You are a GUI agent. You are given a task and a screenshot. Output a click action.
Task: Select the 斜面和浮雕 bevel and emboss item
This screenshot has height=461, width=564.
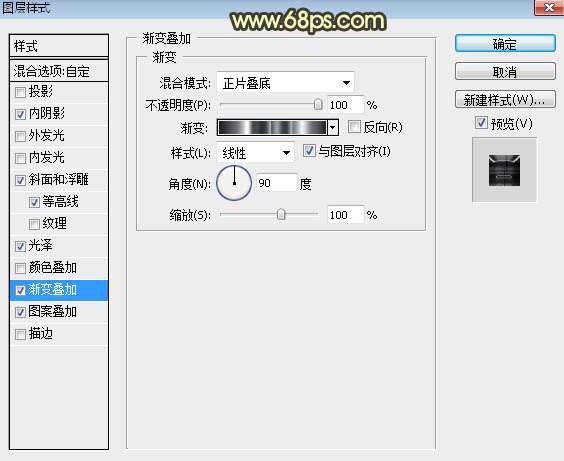pyautogui.click(x=59, y=180)
